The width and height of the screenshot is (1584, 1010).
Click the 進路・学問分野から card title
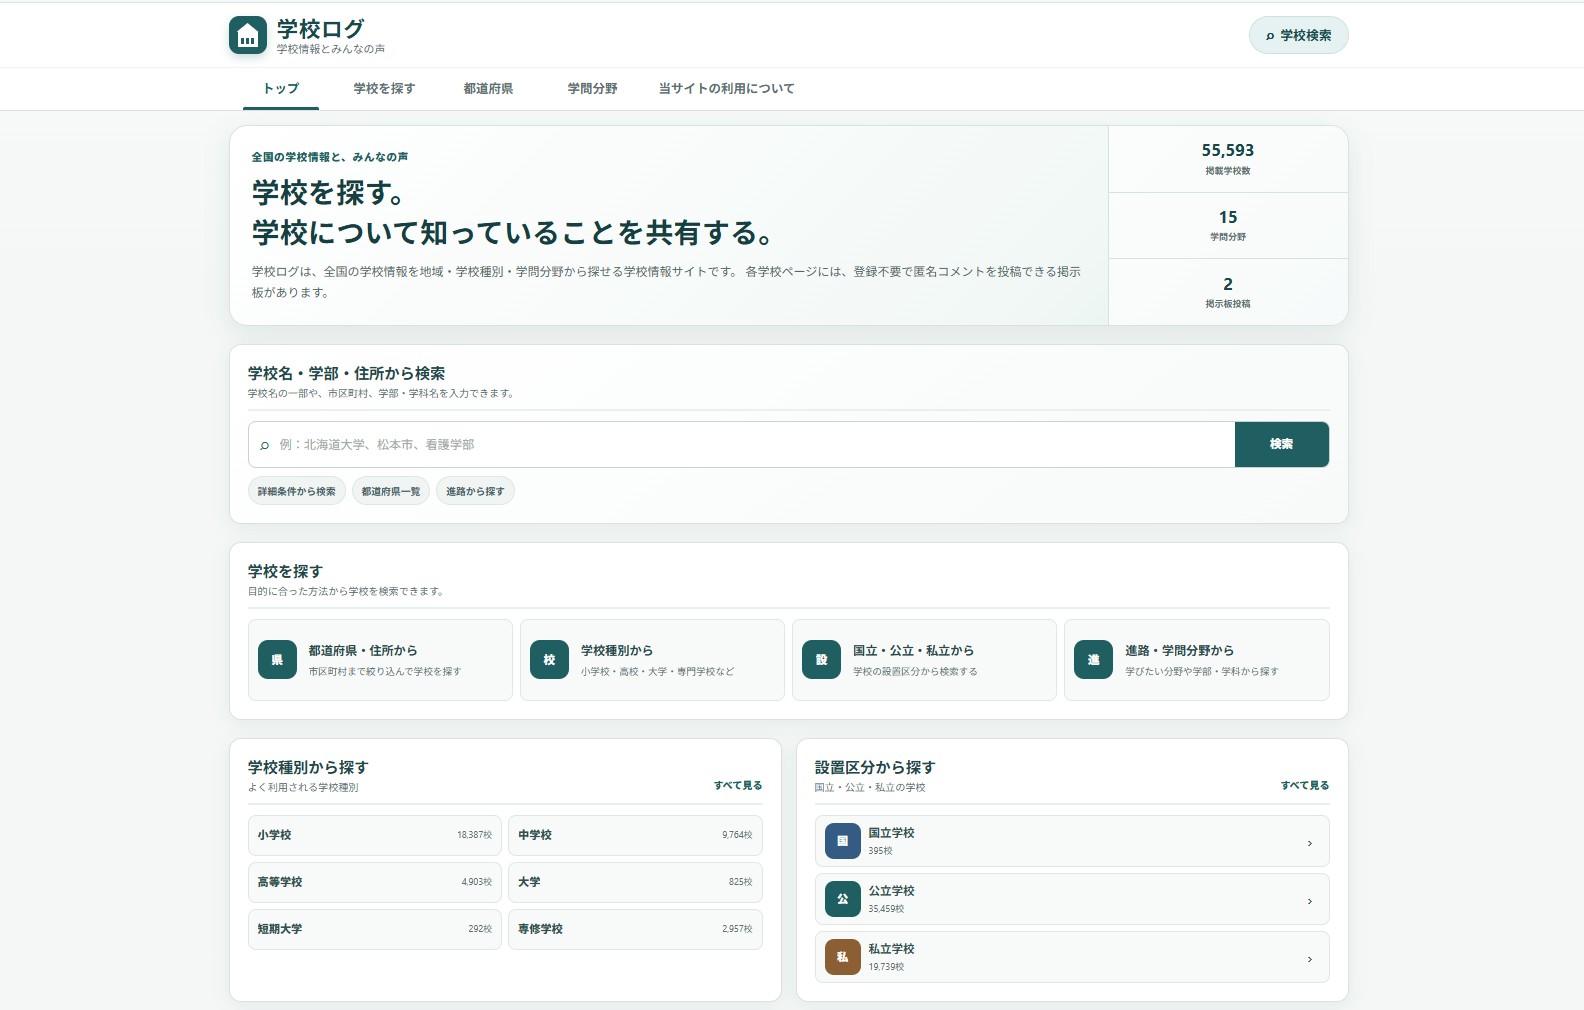[x=1179, y=651]
